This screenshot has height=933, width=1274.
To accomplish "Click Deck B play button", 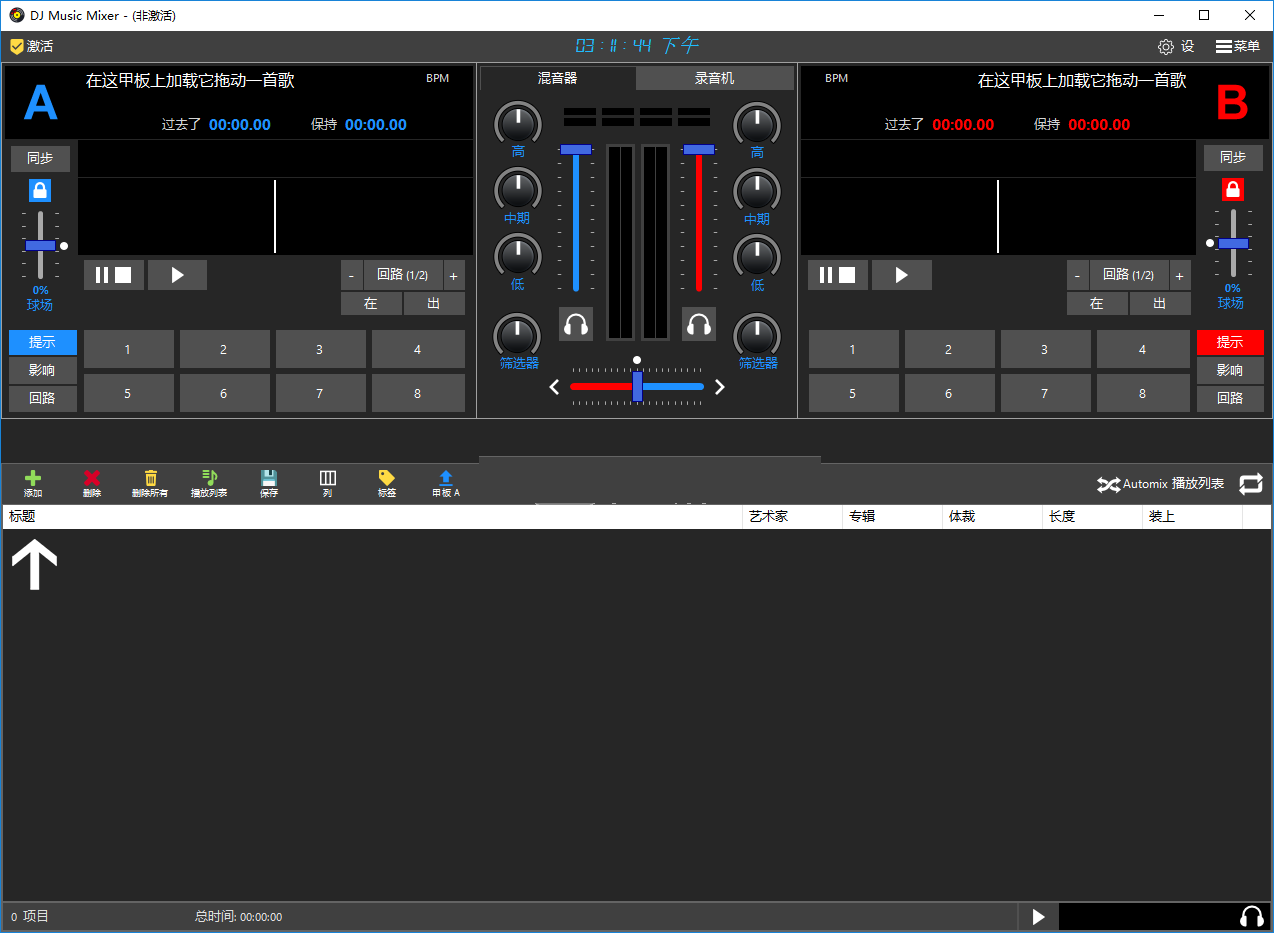I will (x=901, y=275).
